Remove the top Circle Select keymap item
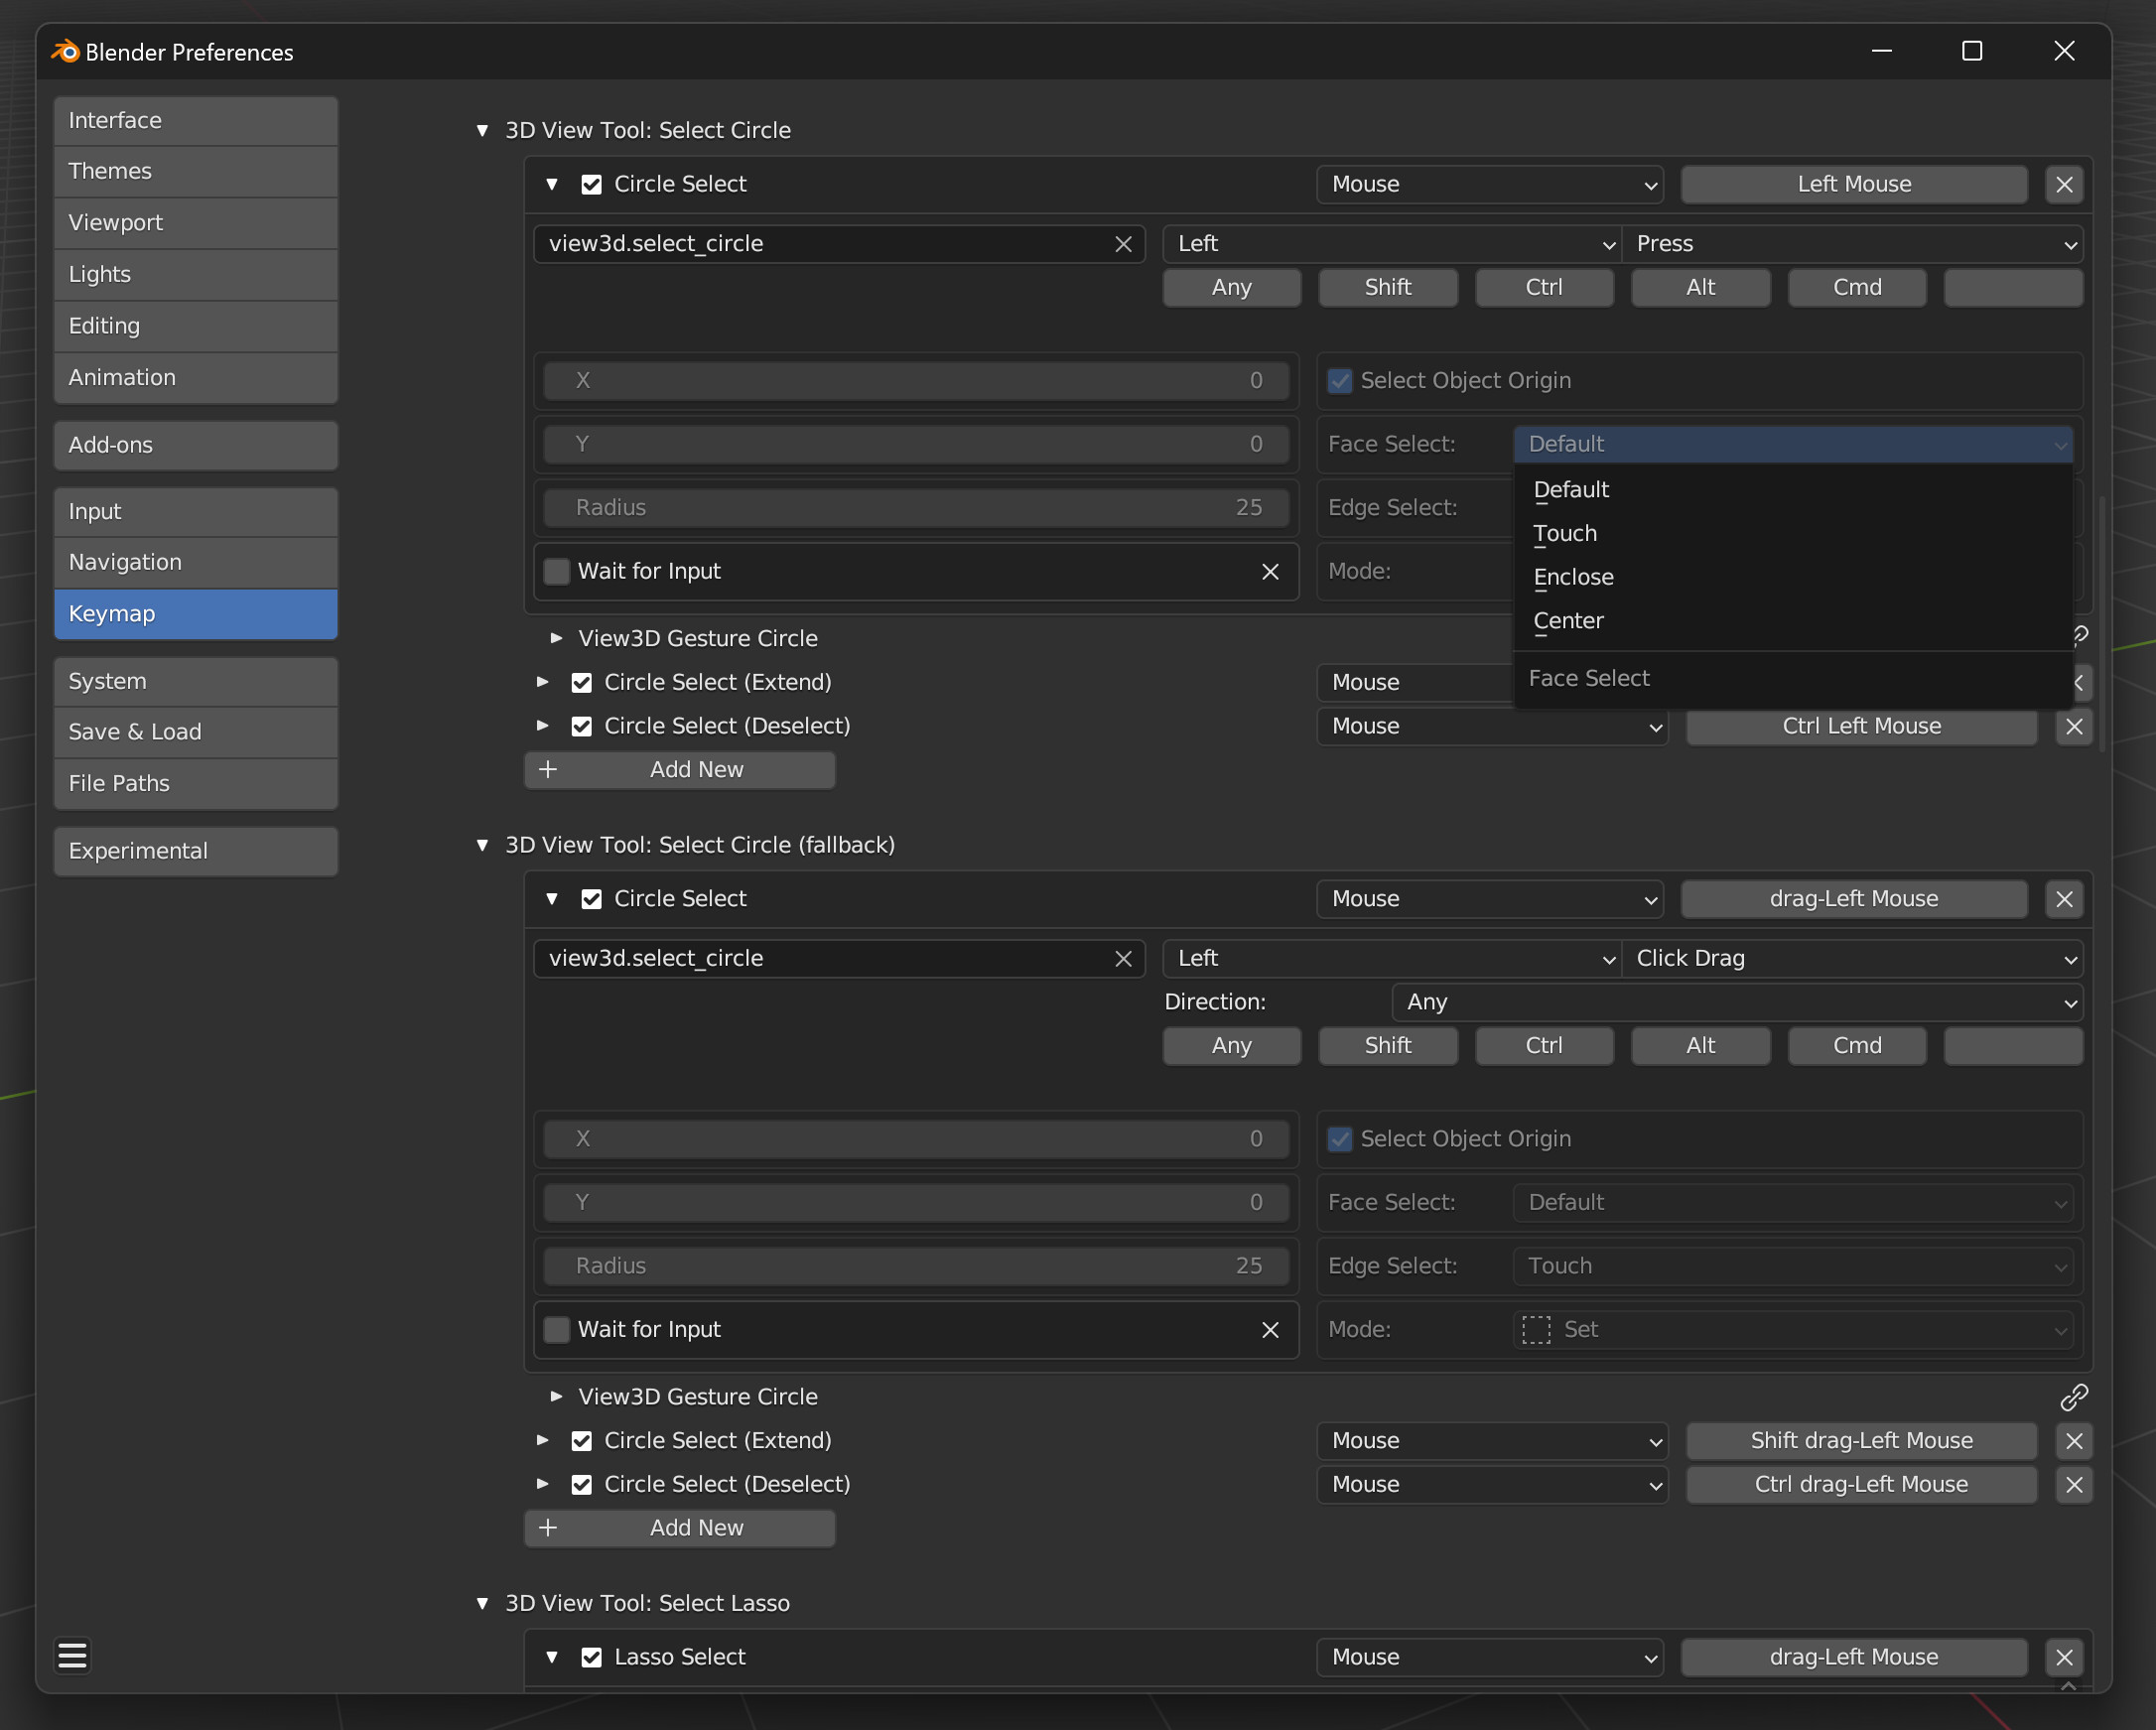 point(2064,184)
